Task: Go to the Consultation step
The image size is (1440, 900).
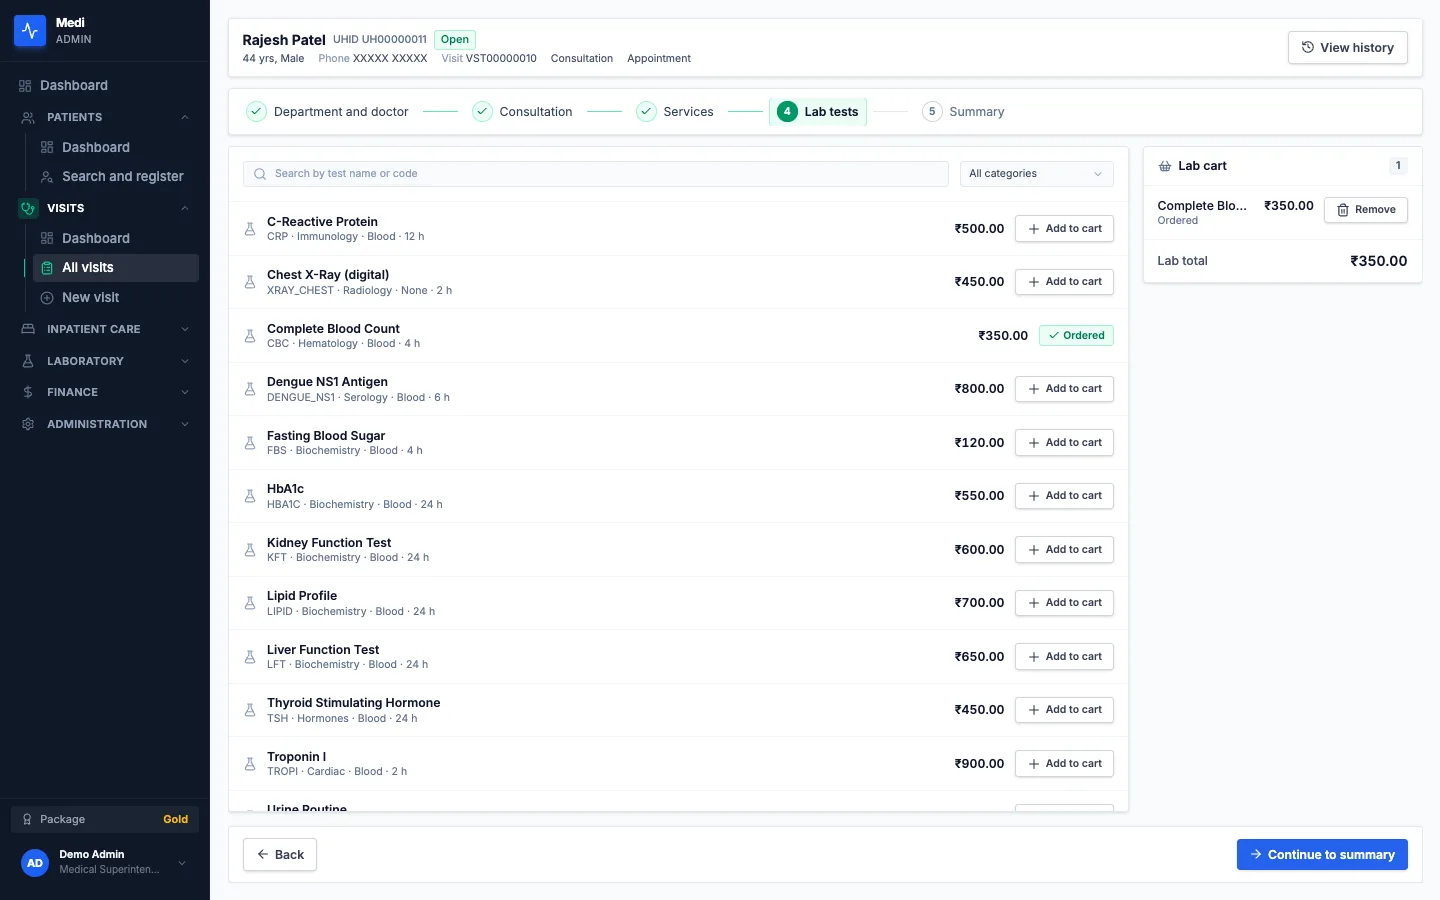Action: coord(523,112)
